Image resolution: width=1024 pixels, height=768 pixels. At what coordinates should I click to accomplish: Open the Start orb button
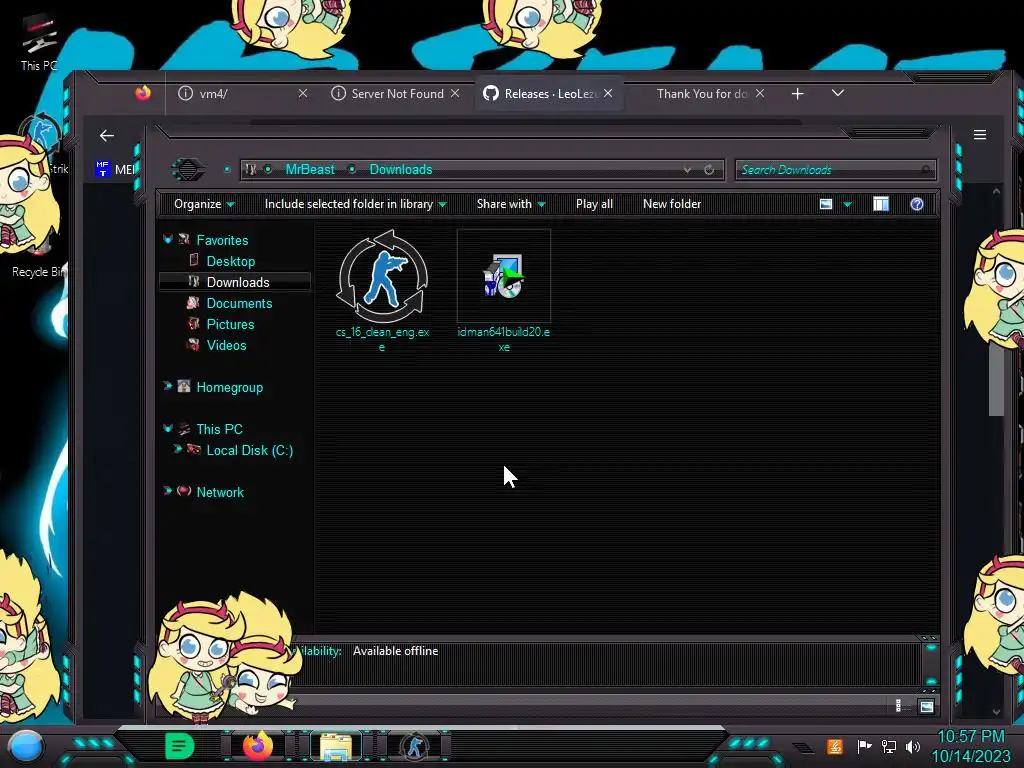tap(25, 747)
